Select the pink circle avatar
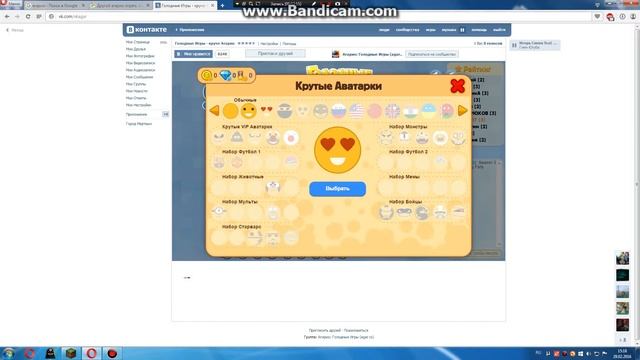Viewport: 640px width, 360px height. click(374, 111)
